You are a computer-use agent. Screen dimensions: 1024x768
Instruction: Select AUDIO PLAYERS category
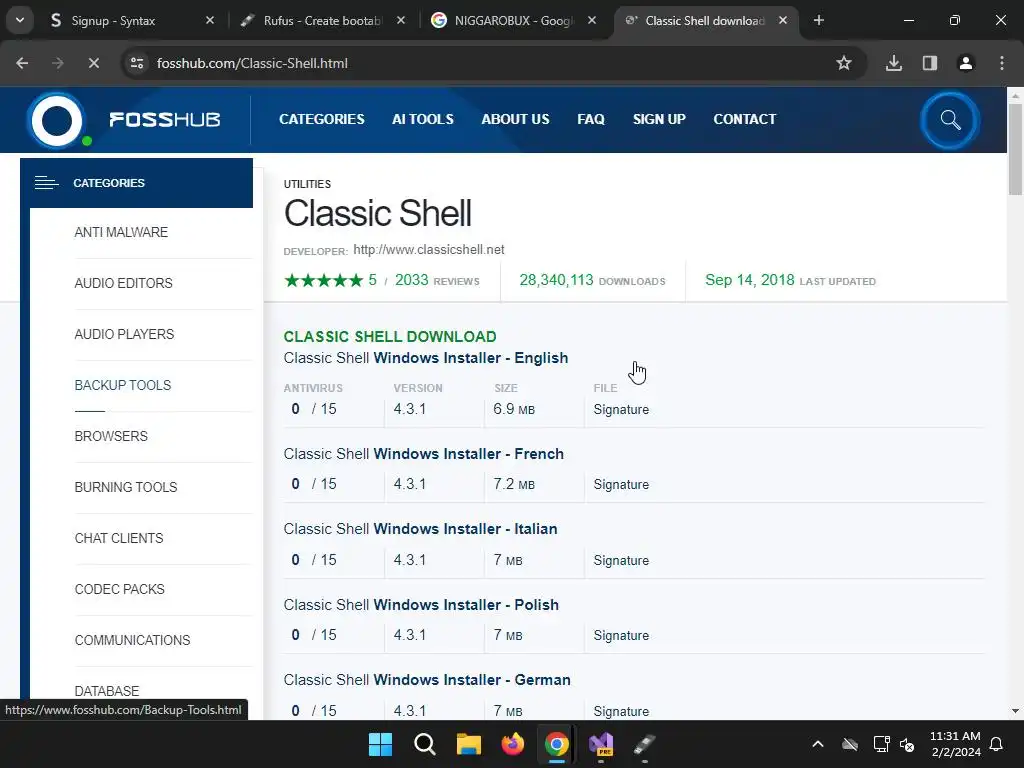124,334
